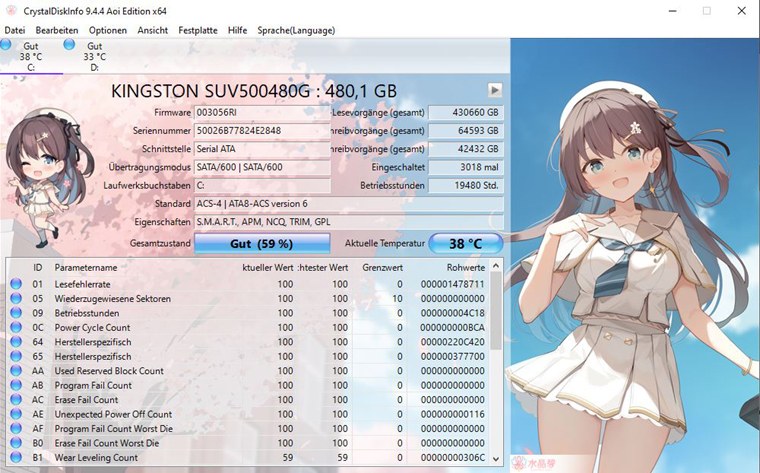The width and height of the screenshot is (760, 473).
Task: Click the status orb for Wear Leveling Count
Action: pos(16,457)
